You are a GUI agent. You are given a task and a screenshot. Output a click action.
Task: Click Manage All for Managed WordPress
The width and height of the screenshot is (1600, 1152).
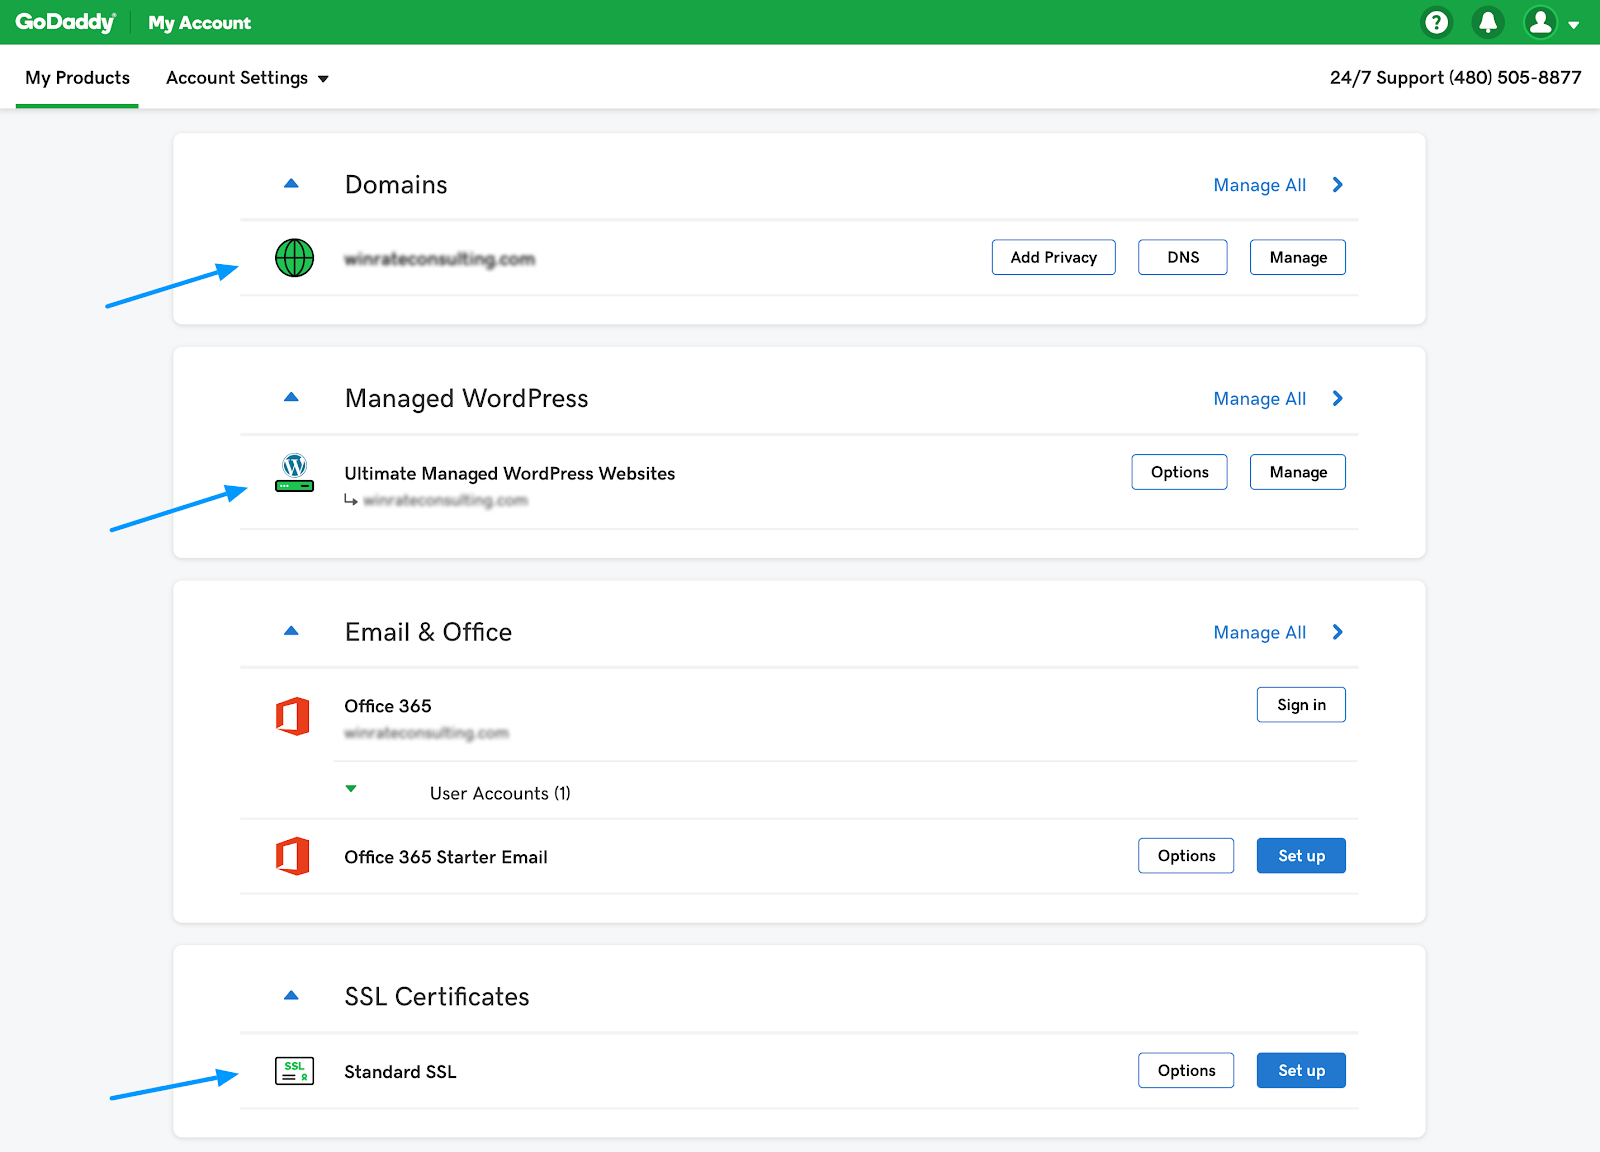[1260, 399]
